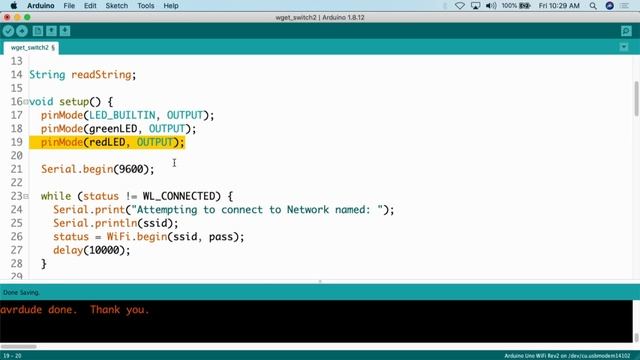The image size is (640, 360).
Task: Click the 'Serial.begin(9600);' line
Action: tap(98, 169)
